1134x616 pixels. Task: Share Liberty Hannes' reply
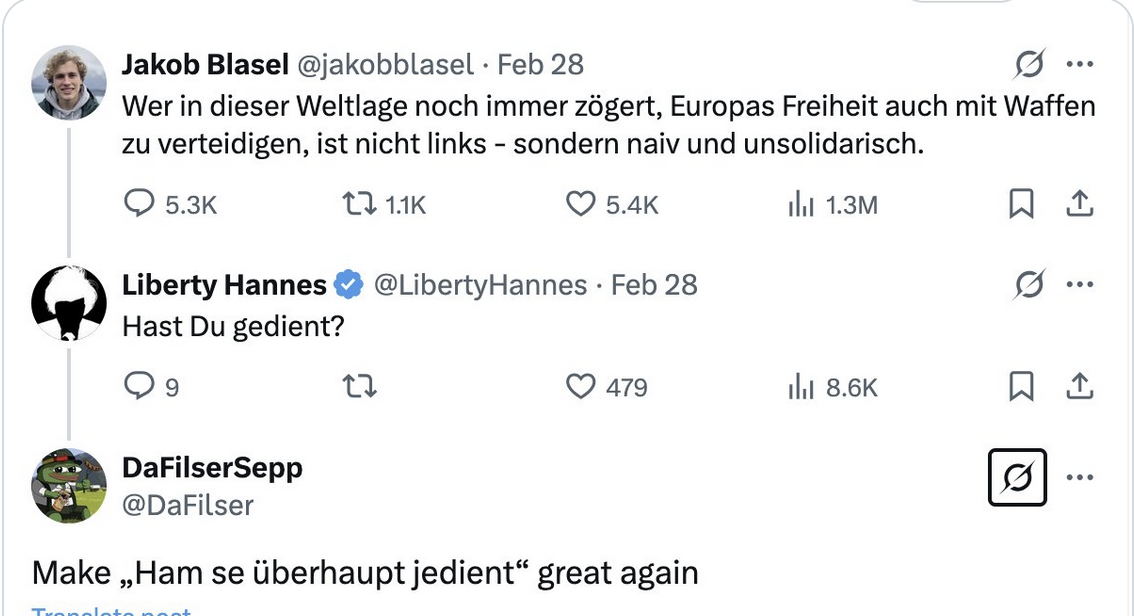click(x=1078, y=386)
